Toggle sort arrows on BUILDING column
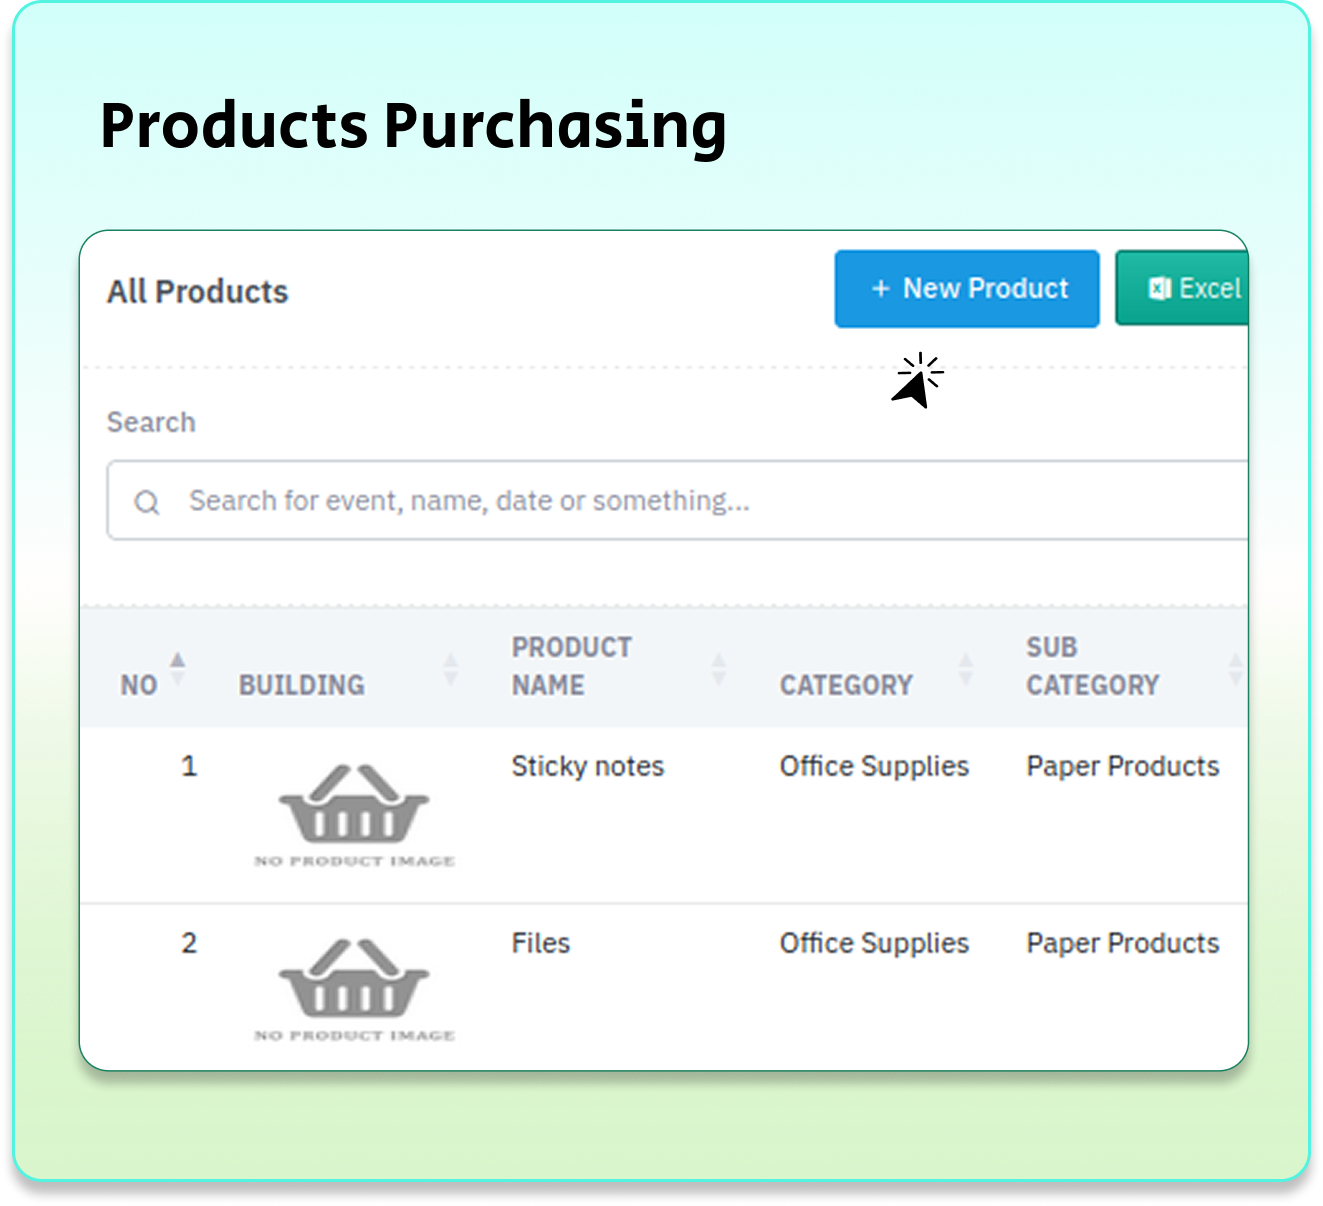Screen dimensions: 1323x1206 coord(451,668)
